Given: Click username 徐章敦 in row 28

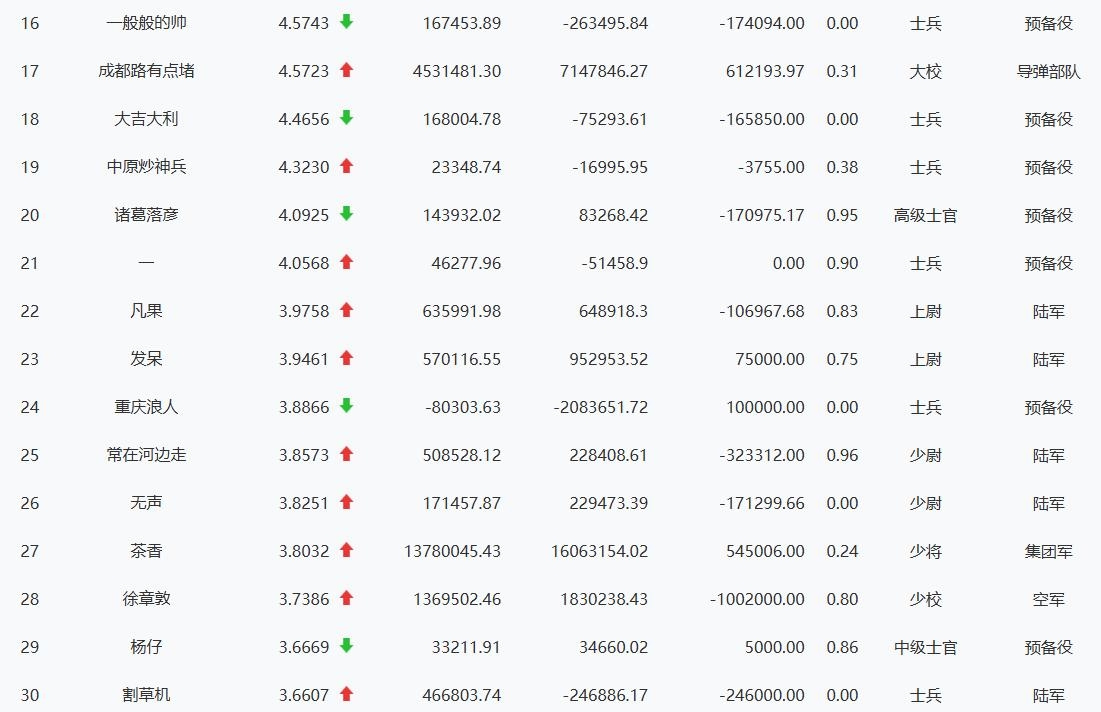Looking at the screenshot, I should coord(146,599).
